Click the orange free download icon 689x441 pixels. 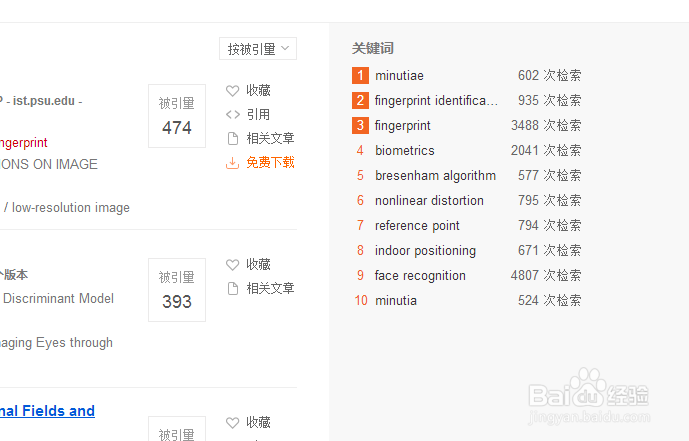[233, 163]
